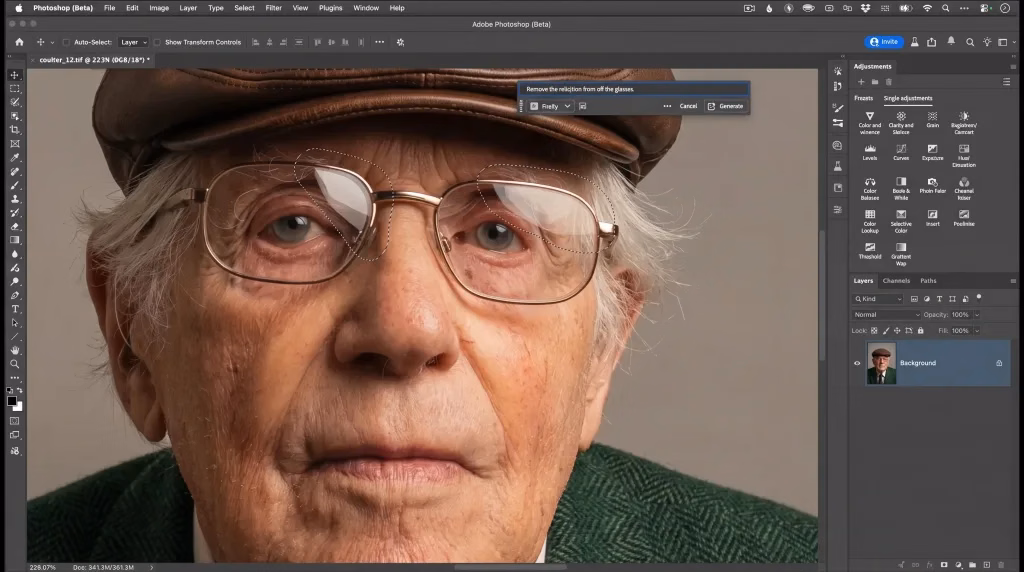This screenshot has height=572, width=1024.
Task: Switch to the adjustment Presets tab
Action: click(863, 98)
